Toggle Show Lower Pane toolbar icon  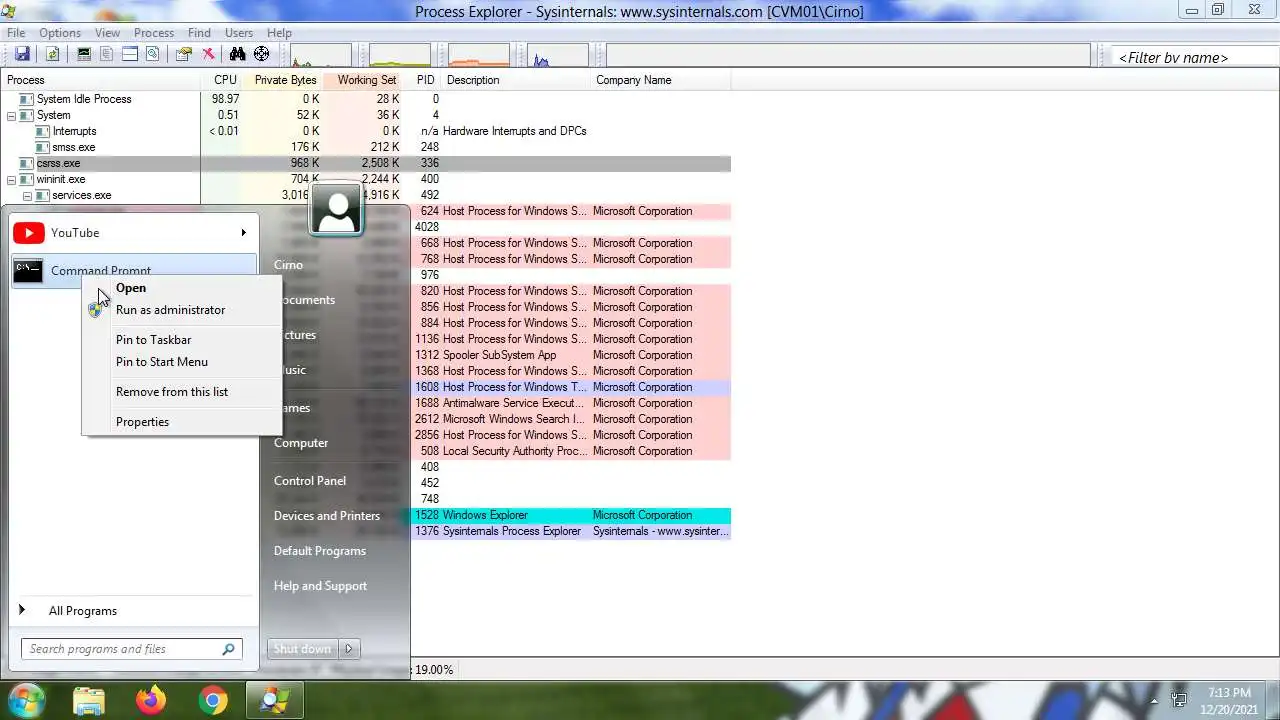click(130, 55)
